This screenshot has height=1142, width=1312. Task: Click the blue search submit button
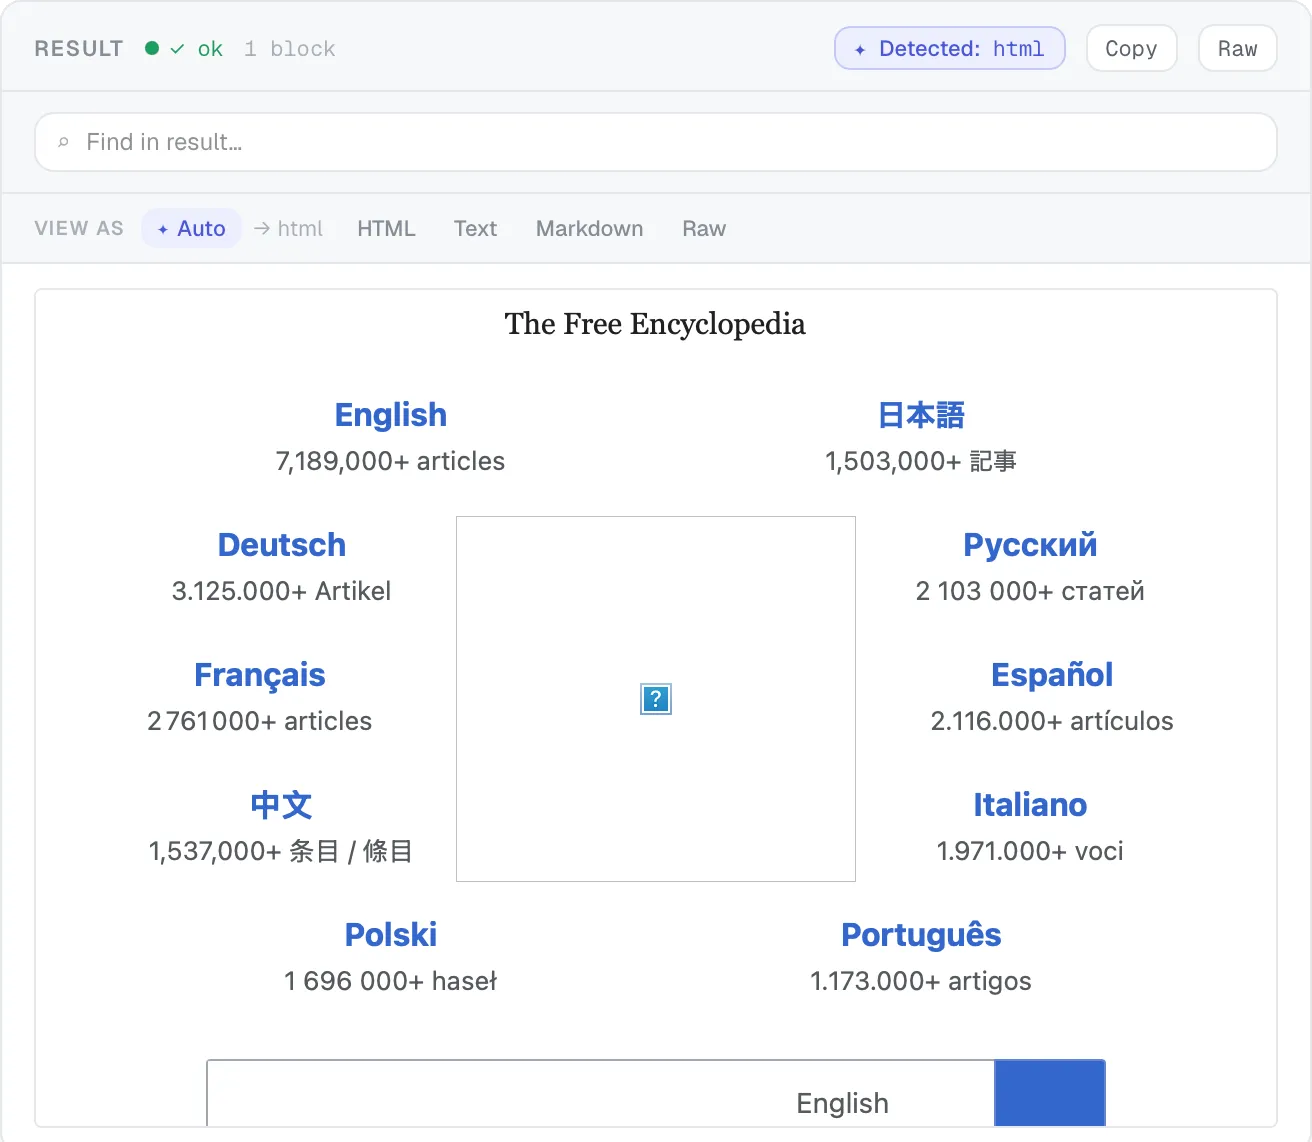coord(1050,1093)
